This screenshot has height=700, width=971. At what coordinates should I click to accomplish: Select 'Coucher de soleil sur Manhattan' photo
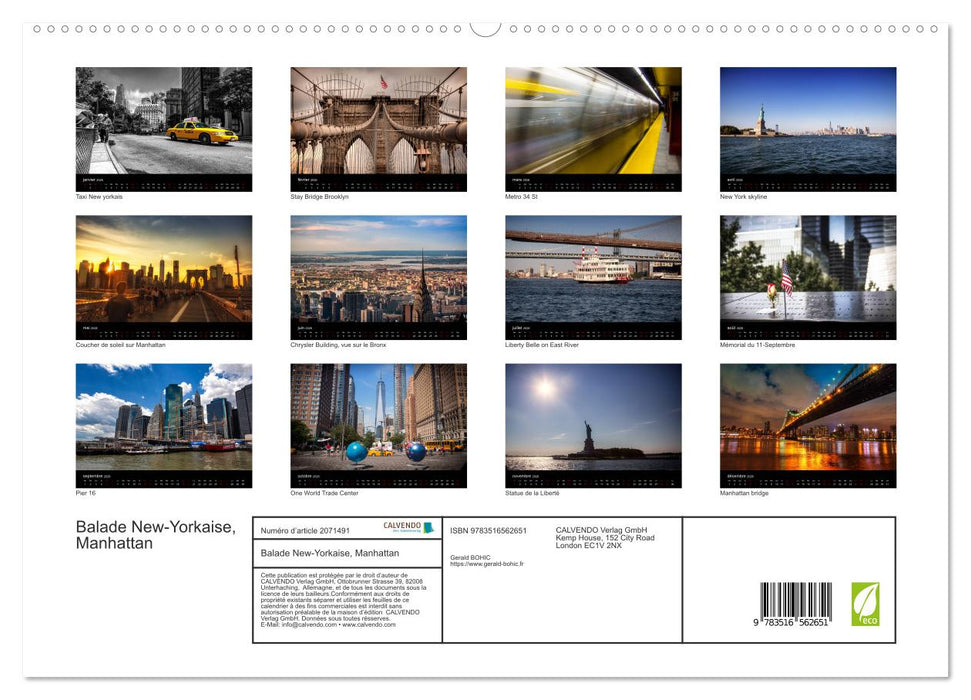coord(163,273)
